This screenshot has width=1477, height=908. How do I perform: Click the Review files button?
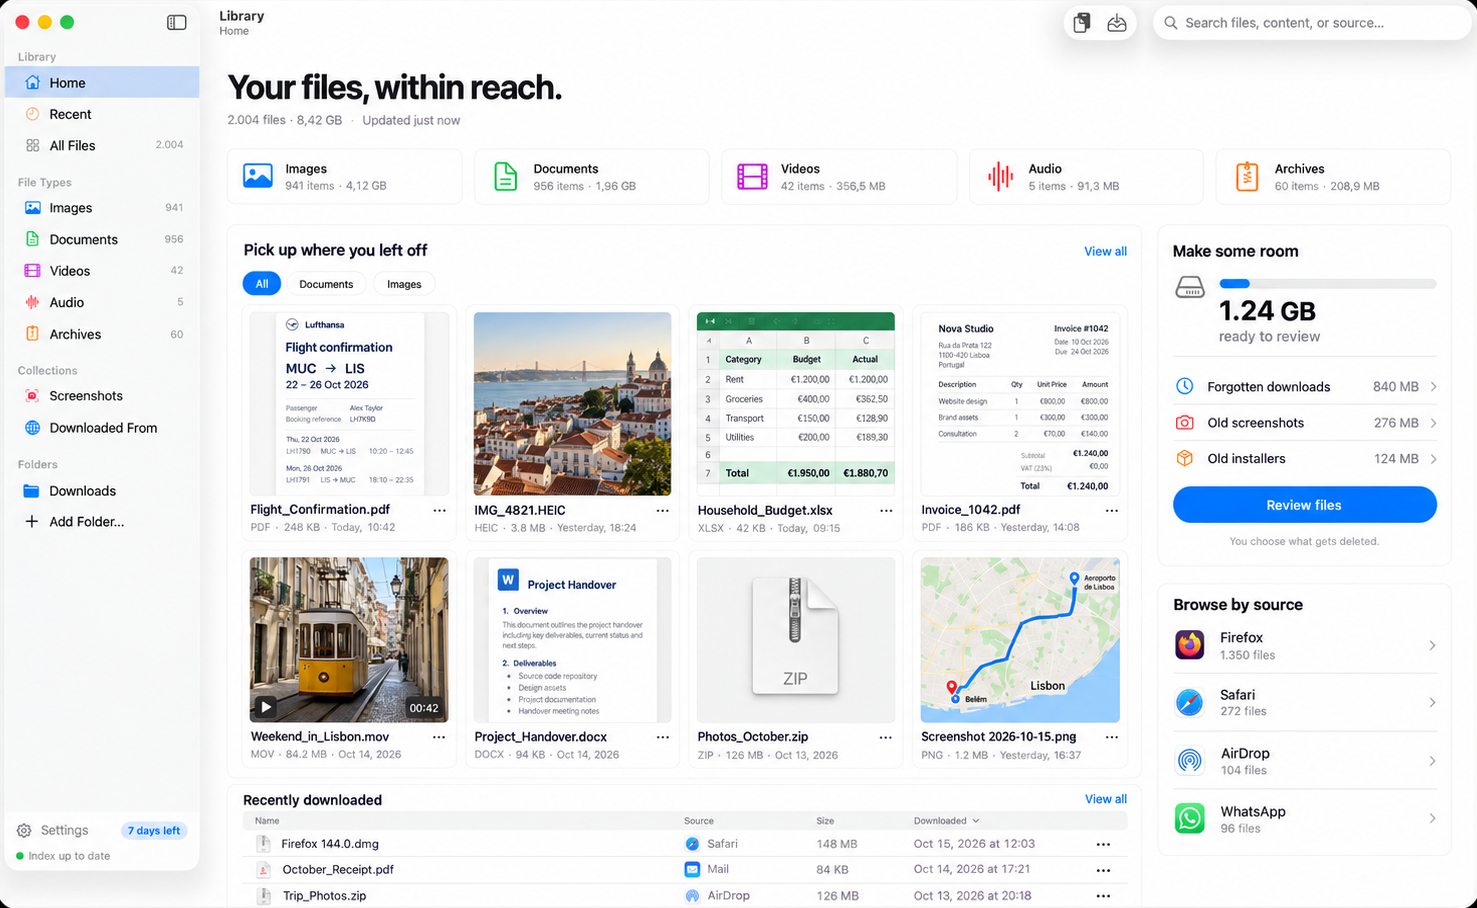tap(1304, 505)
